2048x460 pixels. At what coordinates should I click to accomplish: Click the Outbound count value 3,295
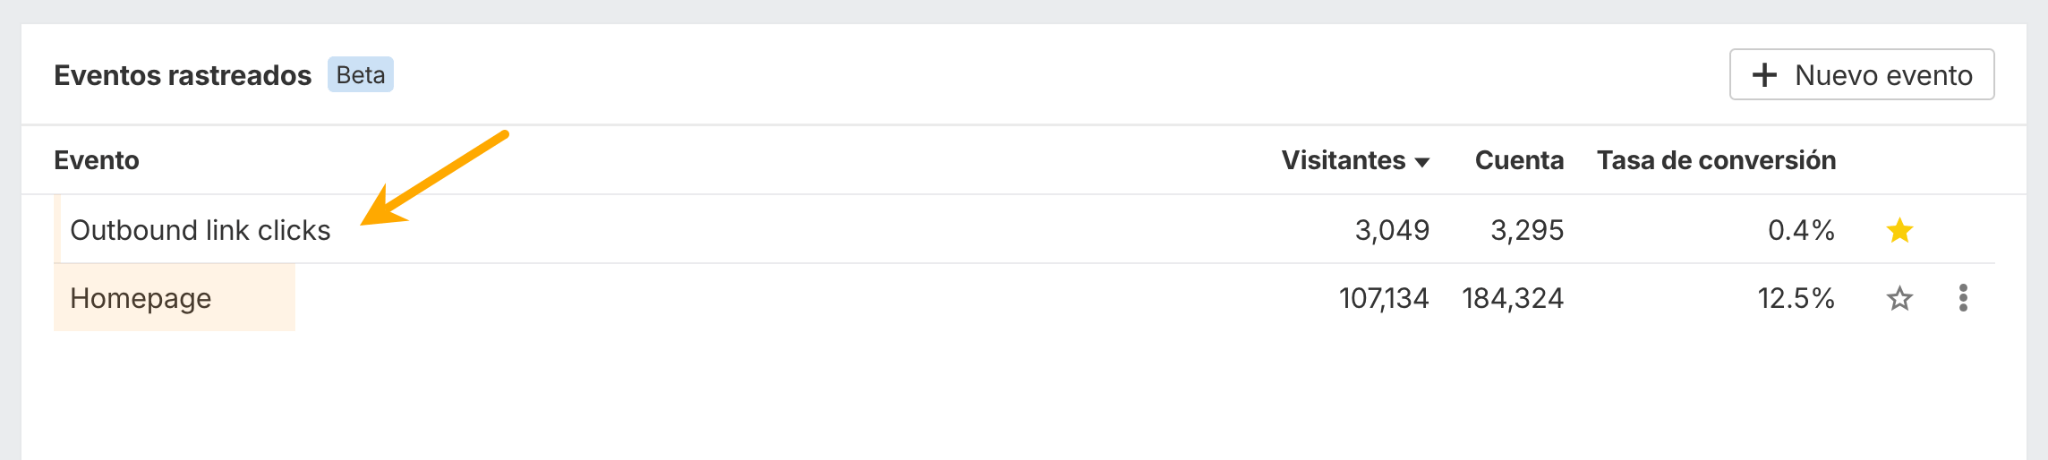point(1527,230)
